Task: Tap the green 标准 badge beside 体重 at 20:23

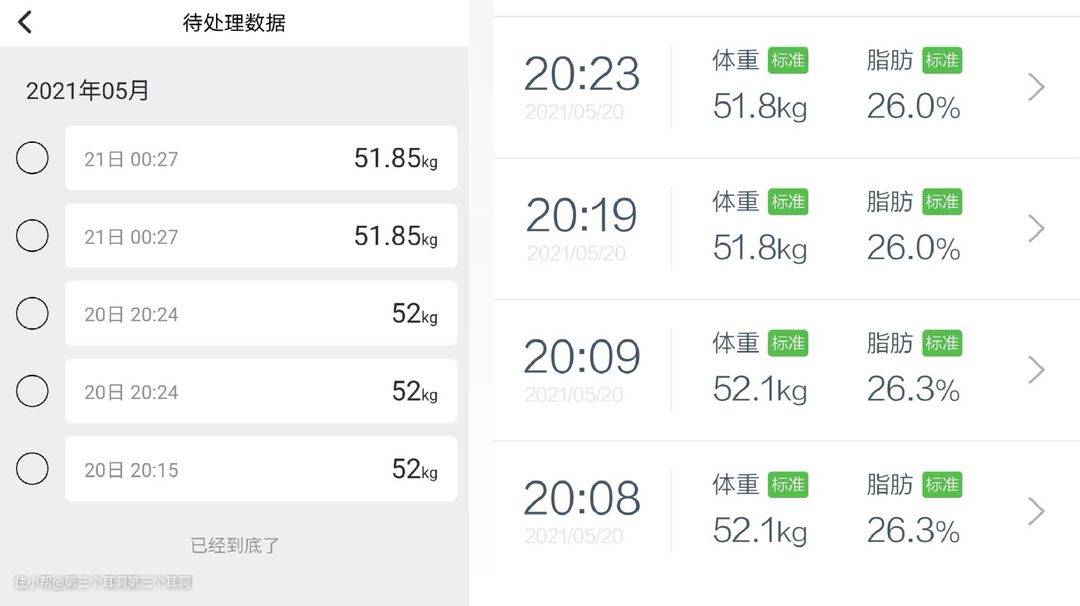Action: (x=788, y=61)
